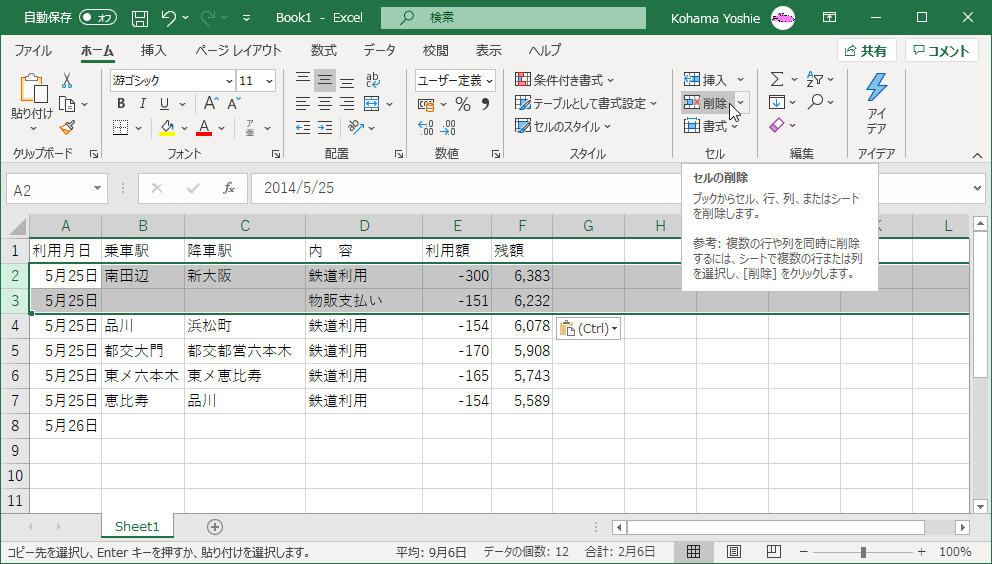Increase indent of cell content
The image size is (992, 564).
tap(325, 128)
